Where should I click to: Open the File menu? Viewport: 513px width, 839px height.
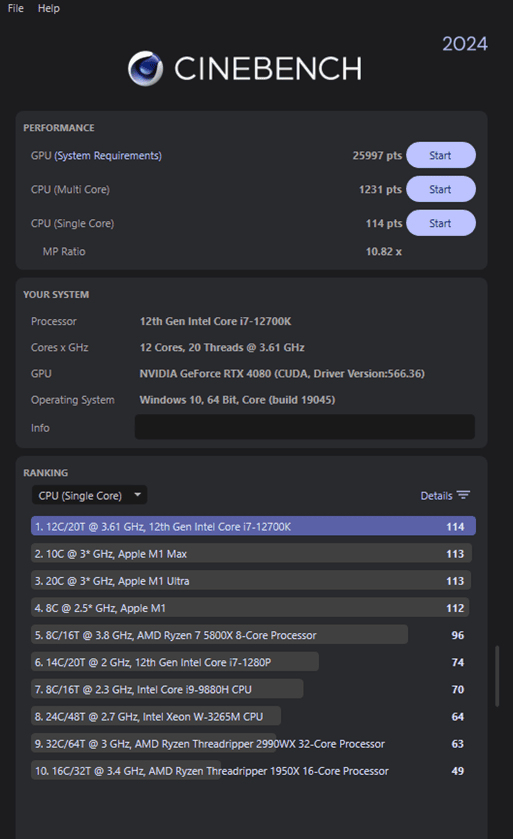coord(16,8)
